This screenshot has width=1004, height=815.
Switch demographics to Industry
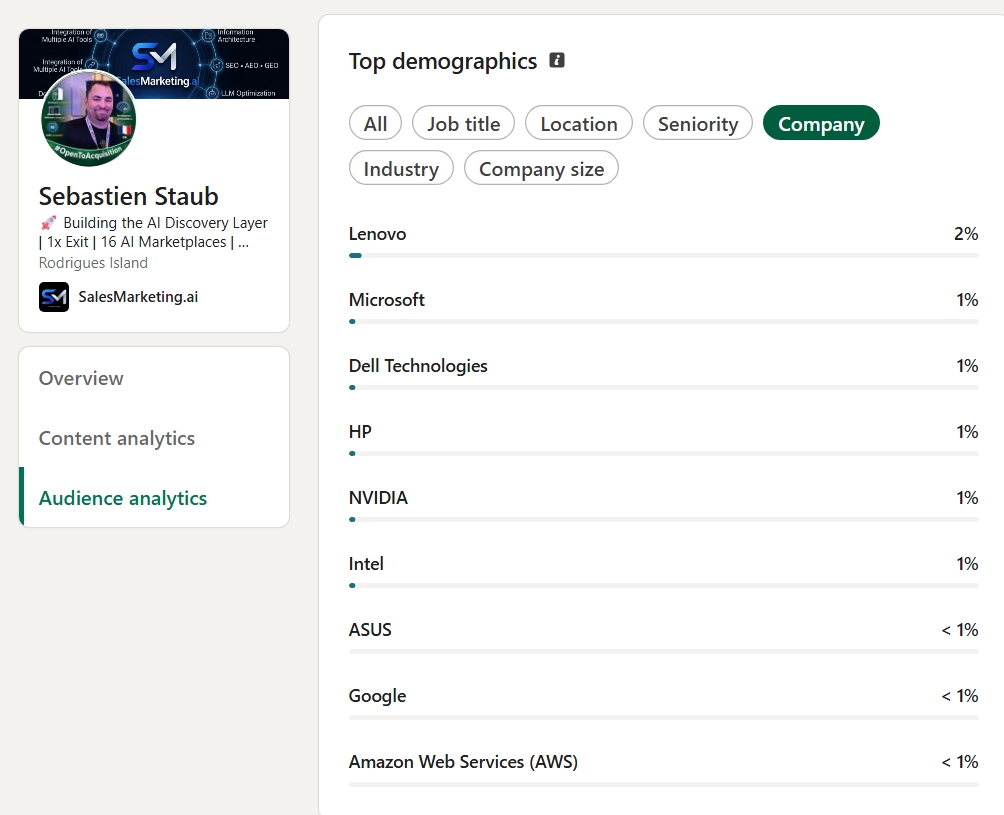pos(401,168)
